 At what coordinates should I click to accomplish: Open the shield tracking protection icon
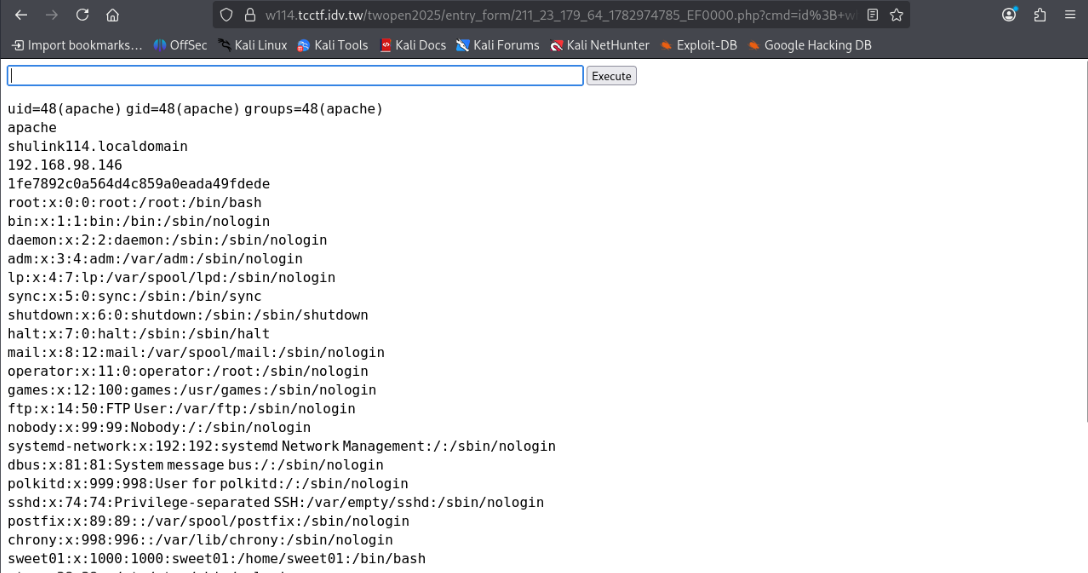click(226, 15)
